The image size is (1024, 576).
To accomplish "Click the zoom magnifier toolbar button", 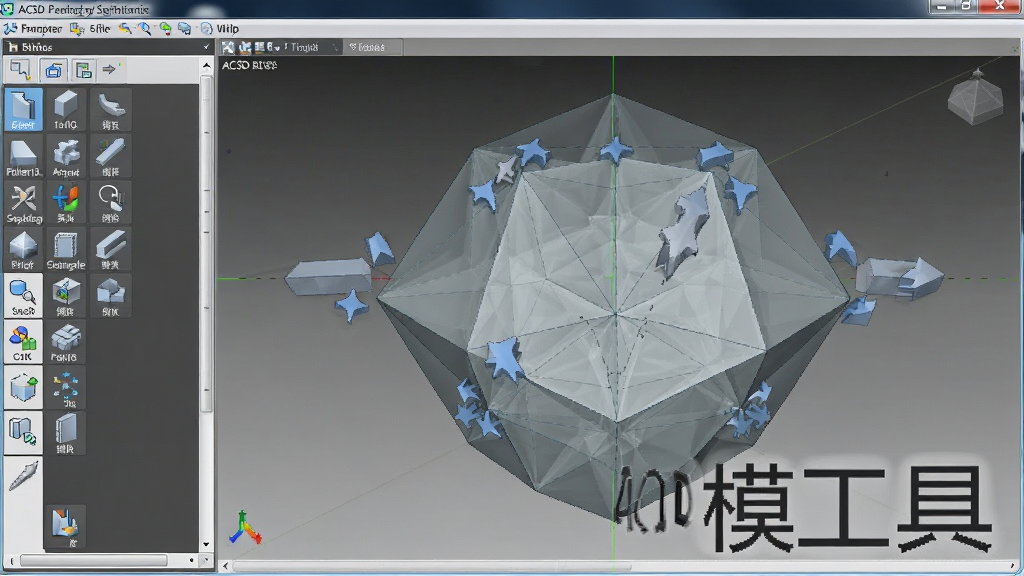I will coord(144,29).
